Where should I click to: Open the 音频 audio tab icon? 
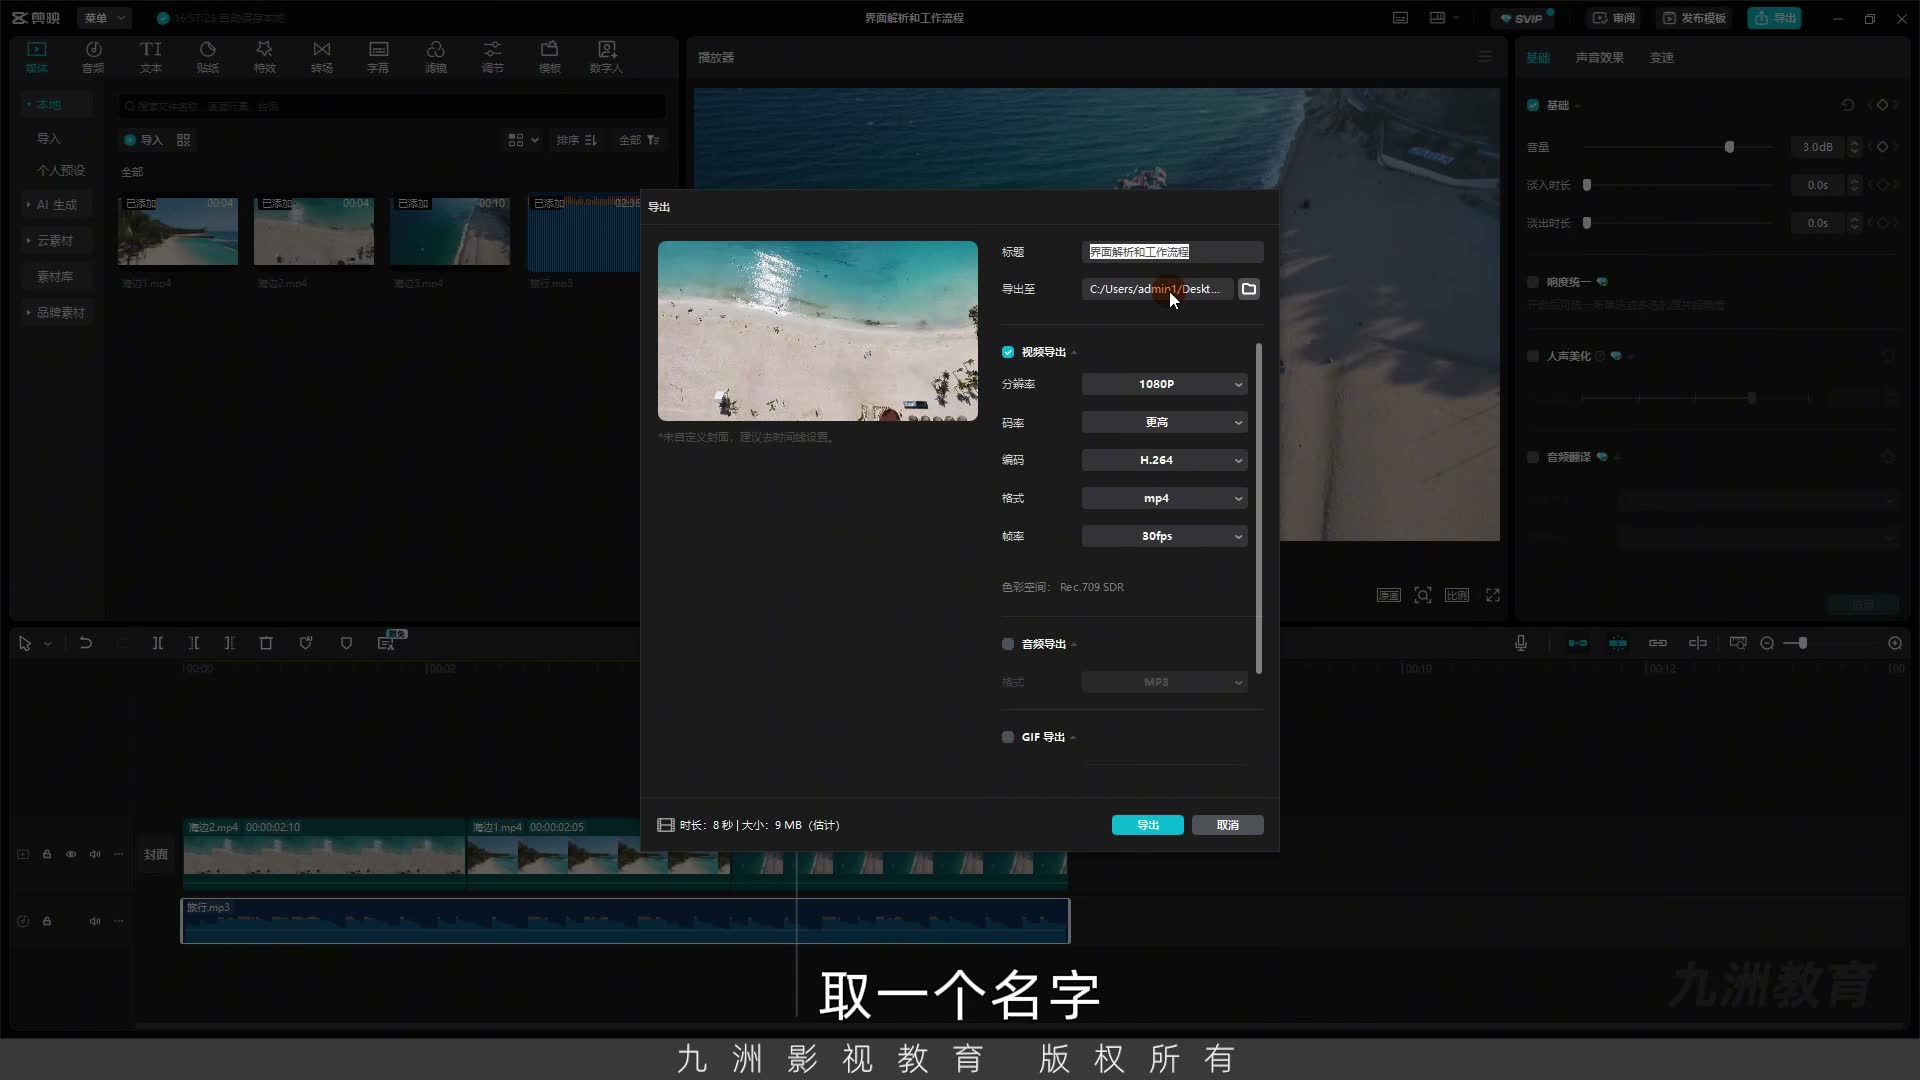[x=93, y=57]
